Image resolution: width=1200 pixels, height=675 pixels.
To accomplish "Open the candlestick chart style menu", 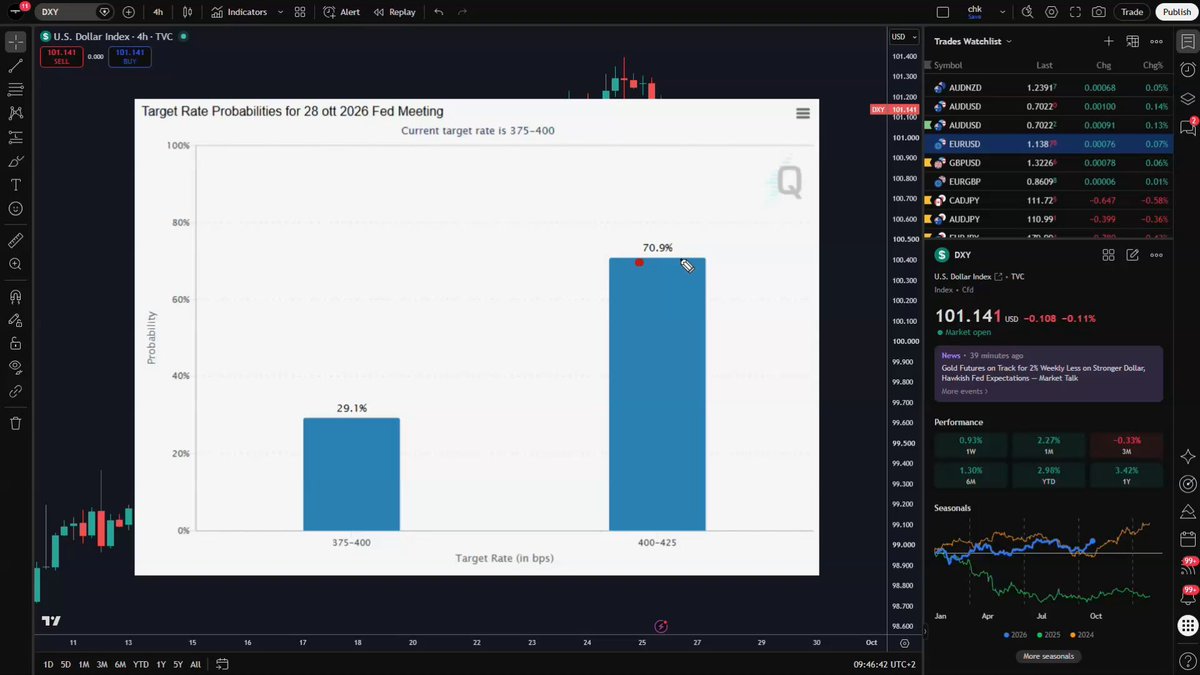I will pyautogui.click(x=188, y=12).
